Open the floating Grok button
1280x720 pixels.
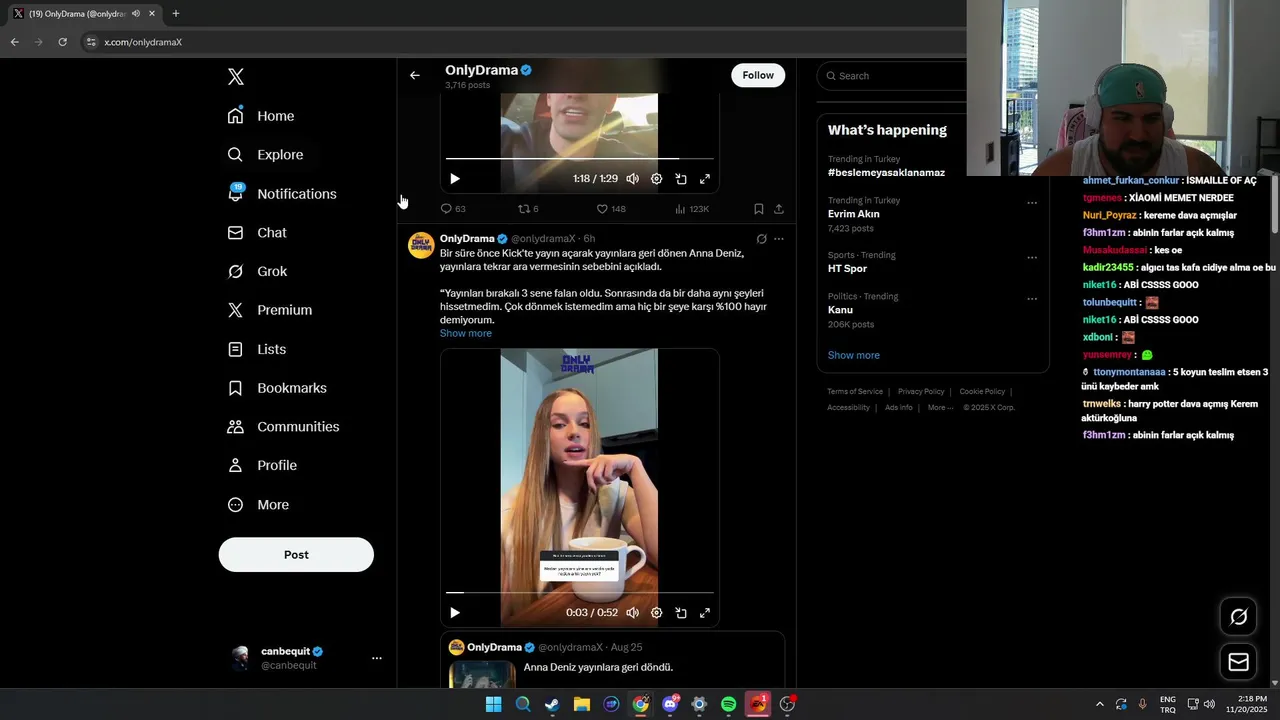tap(1238, 617)
